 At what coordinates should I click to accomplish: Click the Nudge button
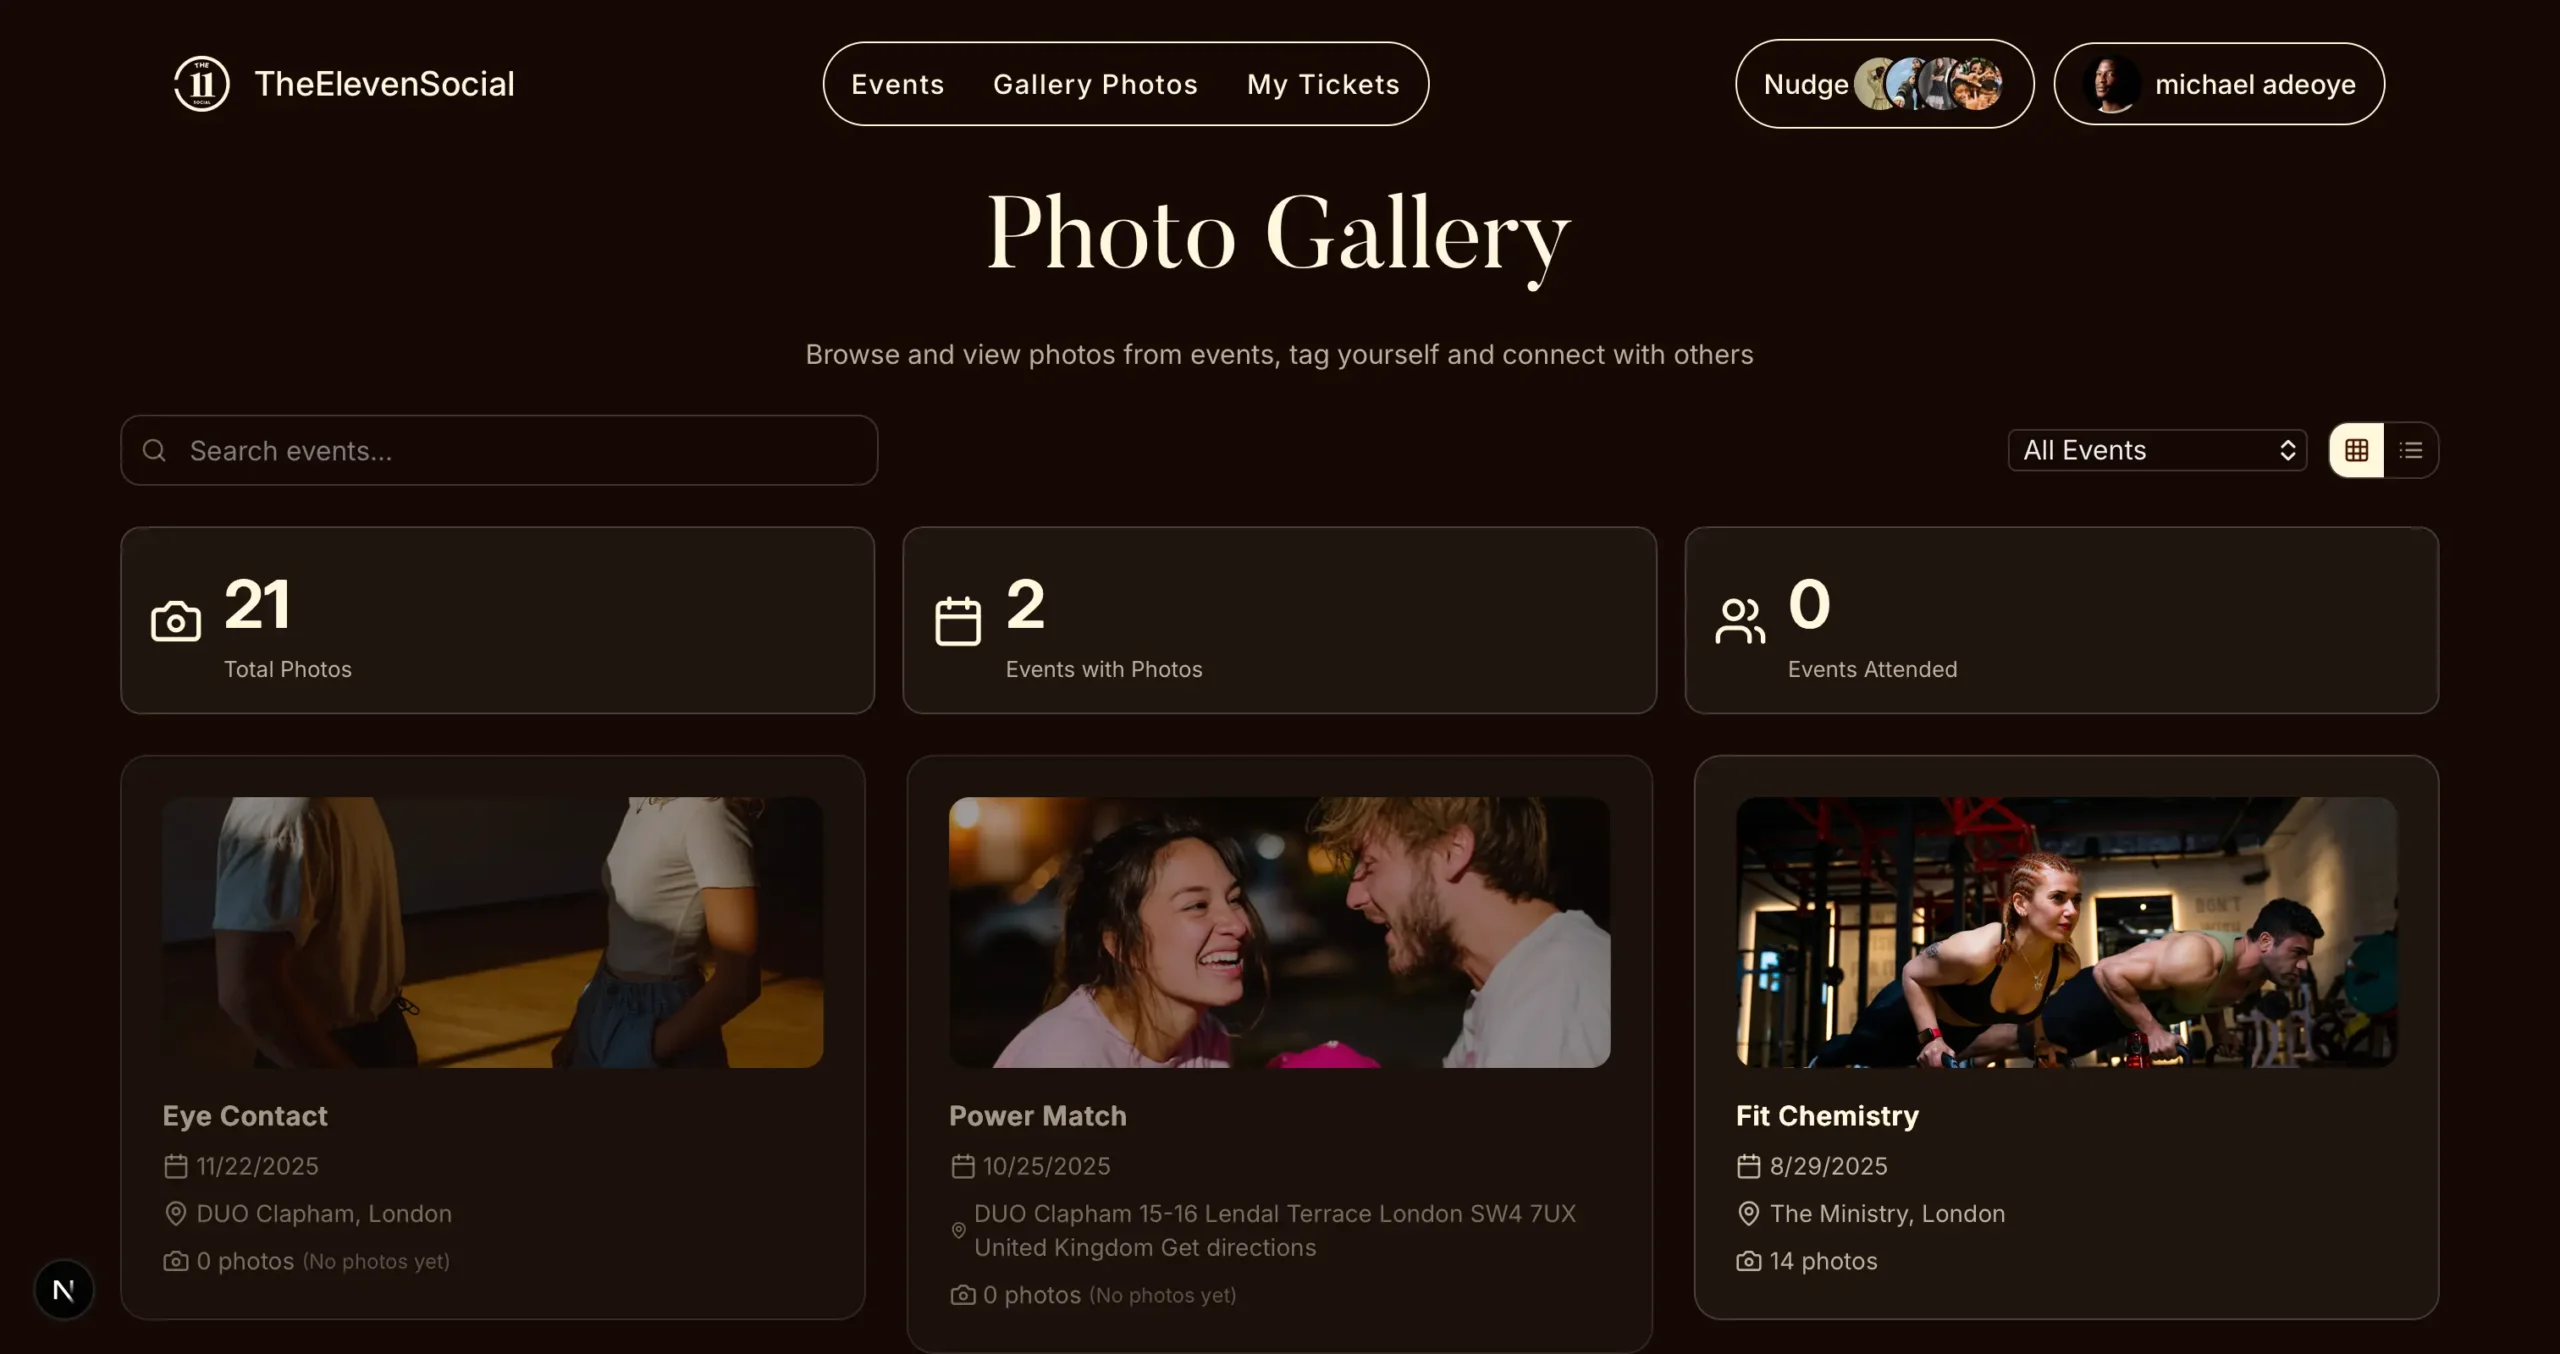[1805, 84]
